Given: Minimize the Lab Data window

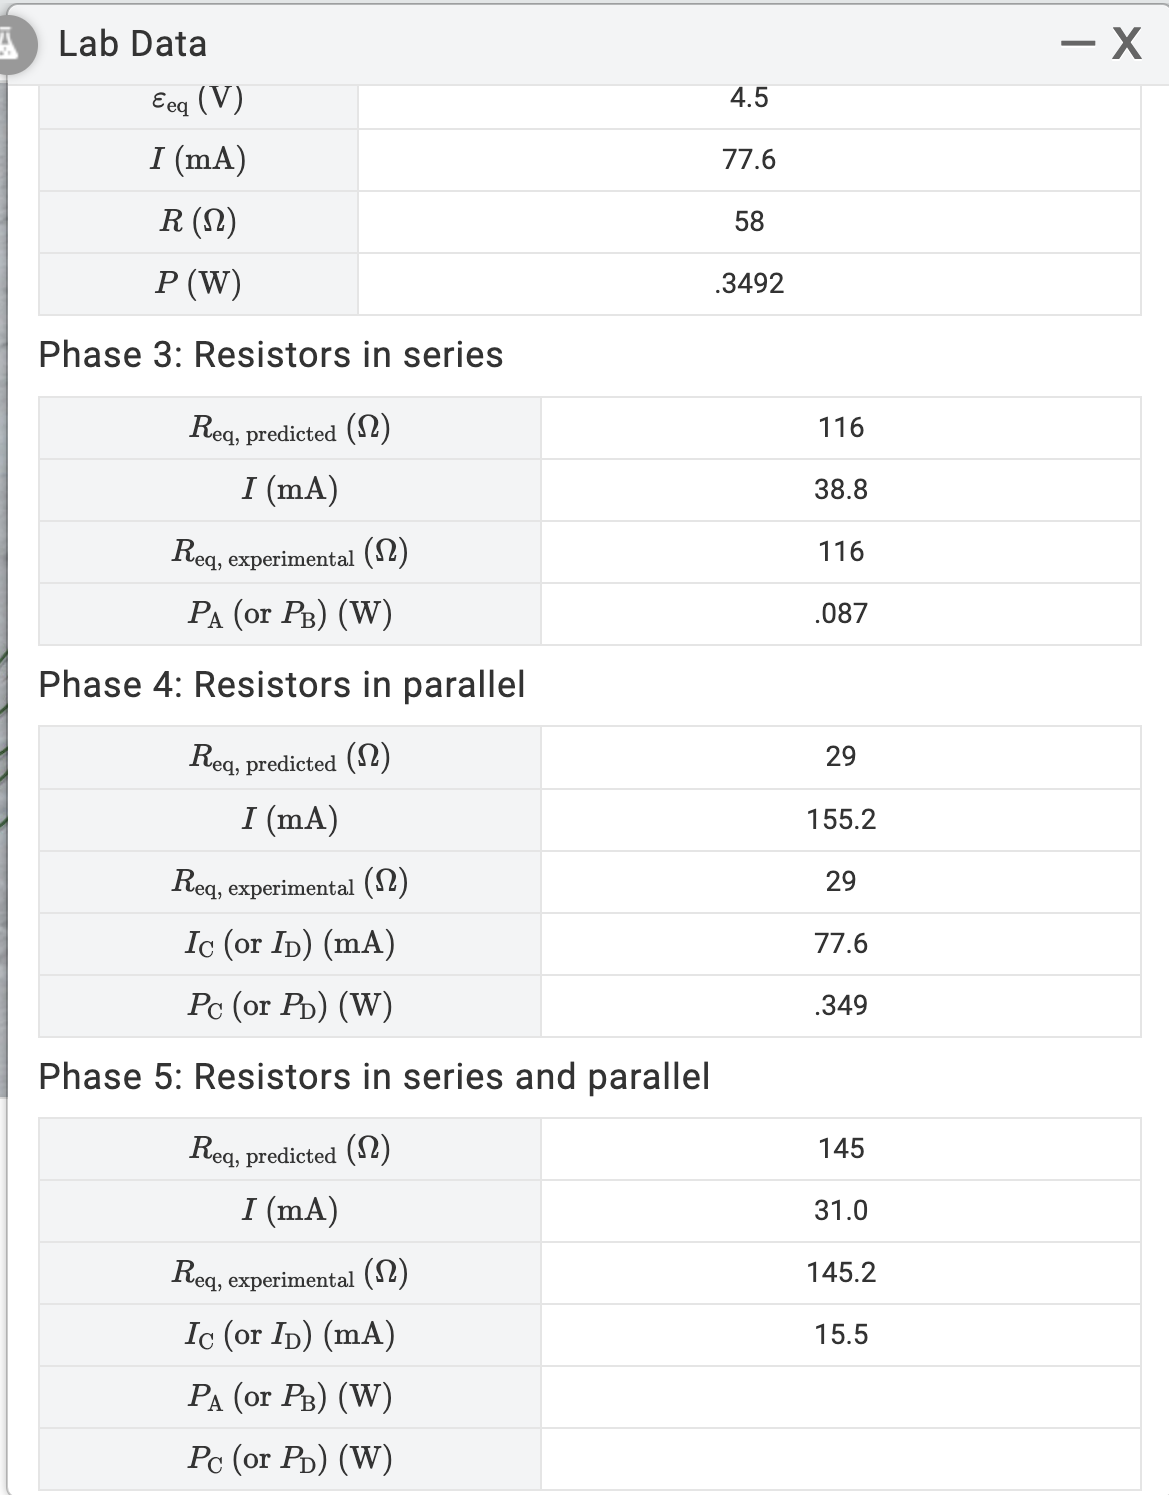Looking at the screenshot, I should click(1080, 42).
